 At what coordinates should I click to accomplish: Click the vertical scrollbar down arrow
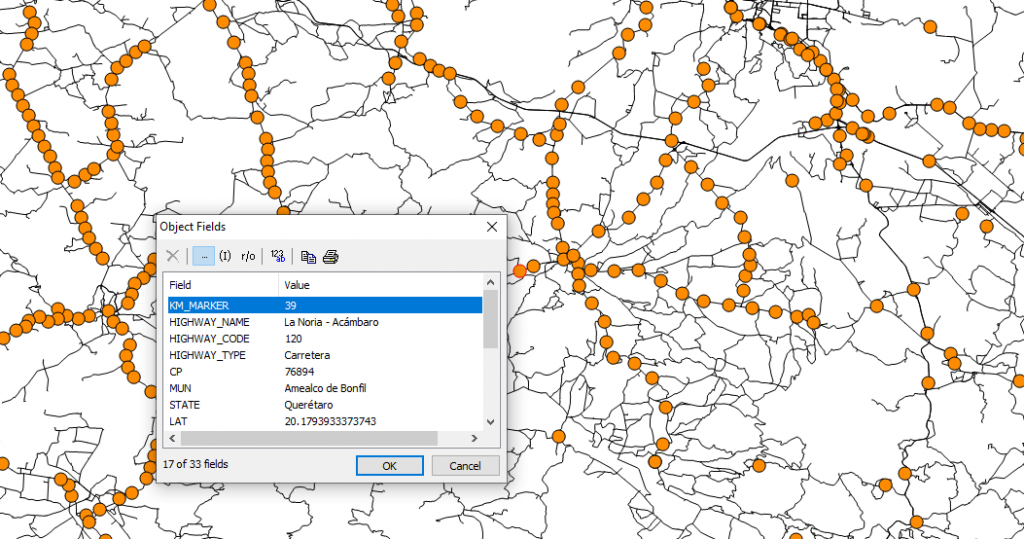click(491, 422)
